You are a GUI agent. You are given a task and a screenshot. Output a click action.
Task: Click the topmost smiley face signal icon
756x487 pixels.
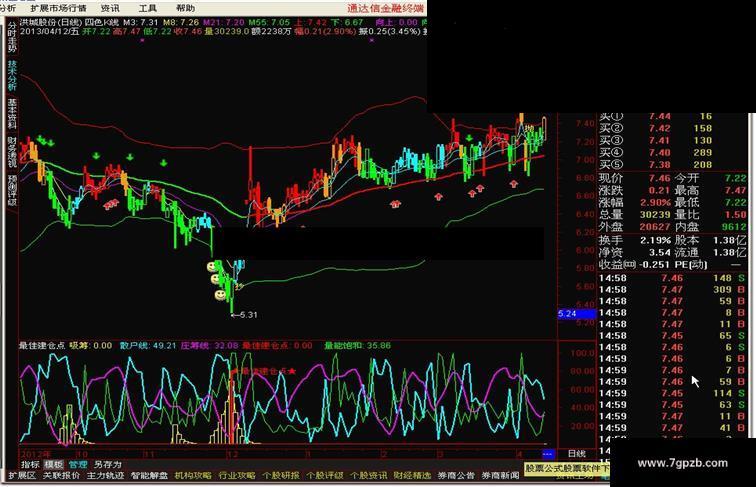point(212,266)
